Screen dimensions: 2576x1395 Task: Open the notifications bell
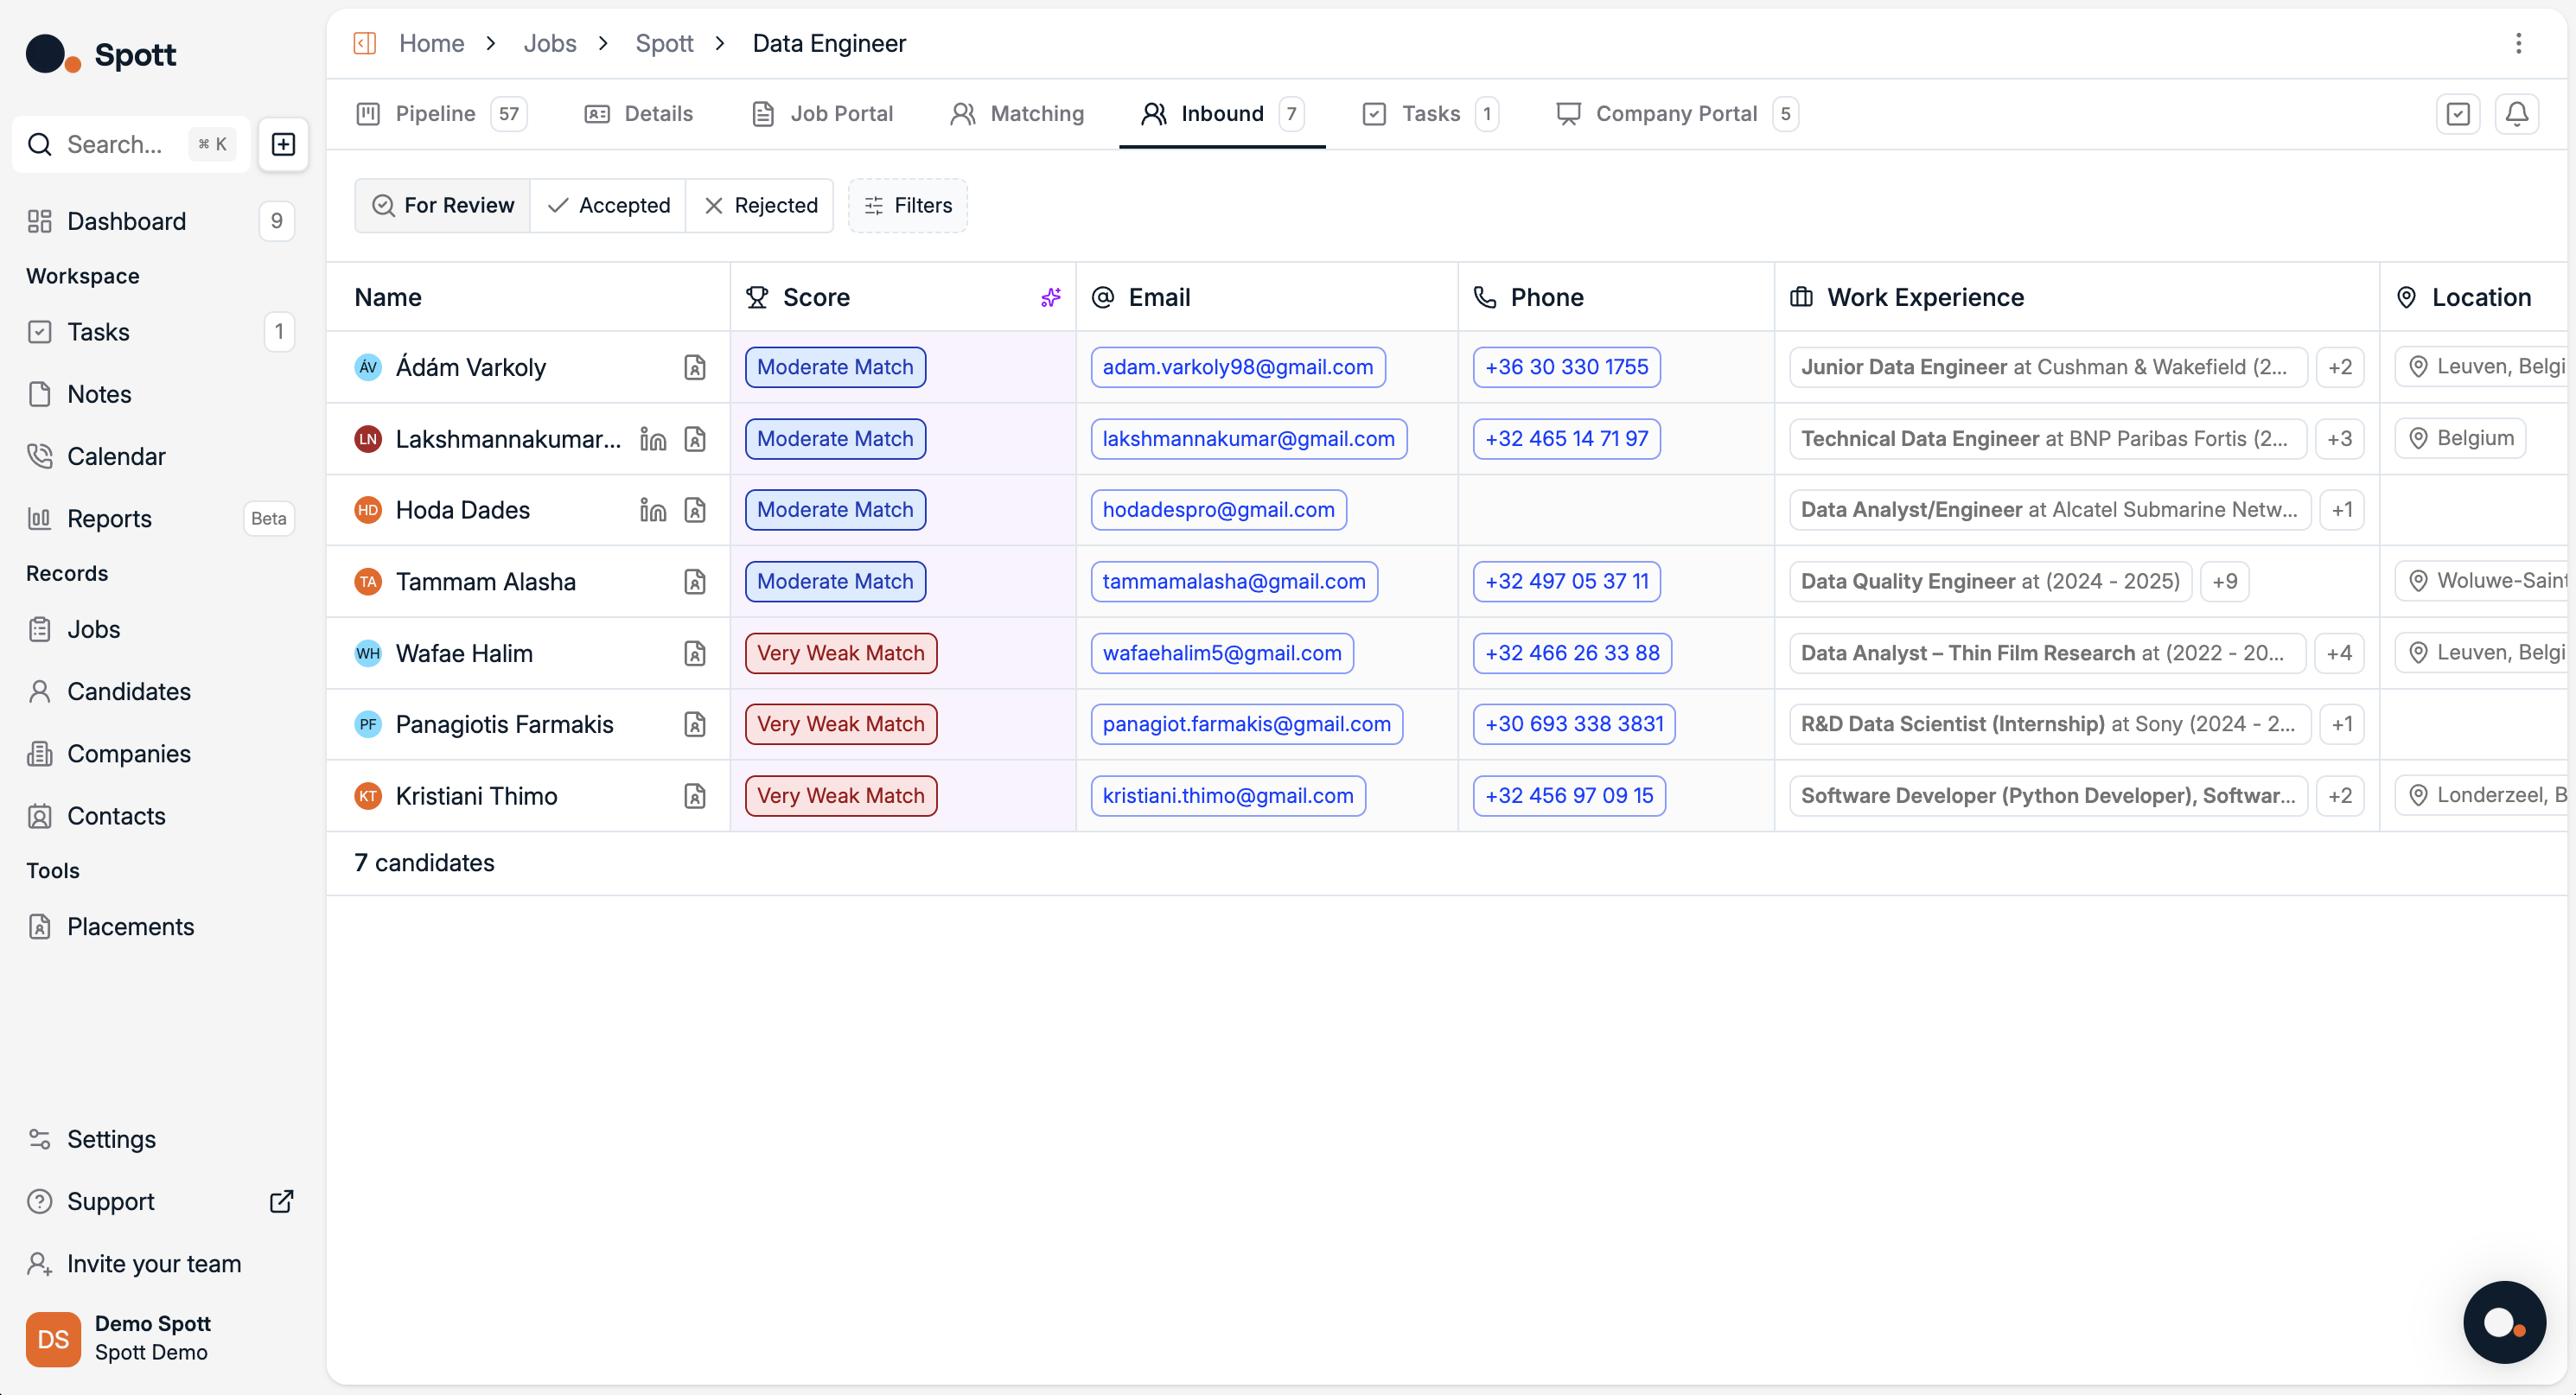click(2517, 113)
